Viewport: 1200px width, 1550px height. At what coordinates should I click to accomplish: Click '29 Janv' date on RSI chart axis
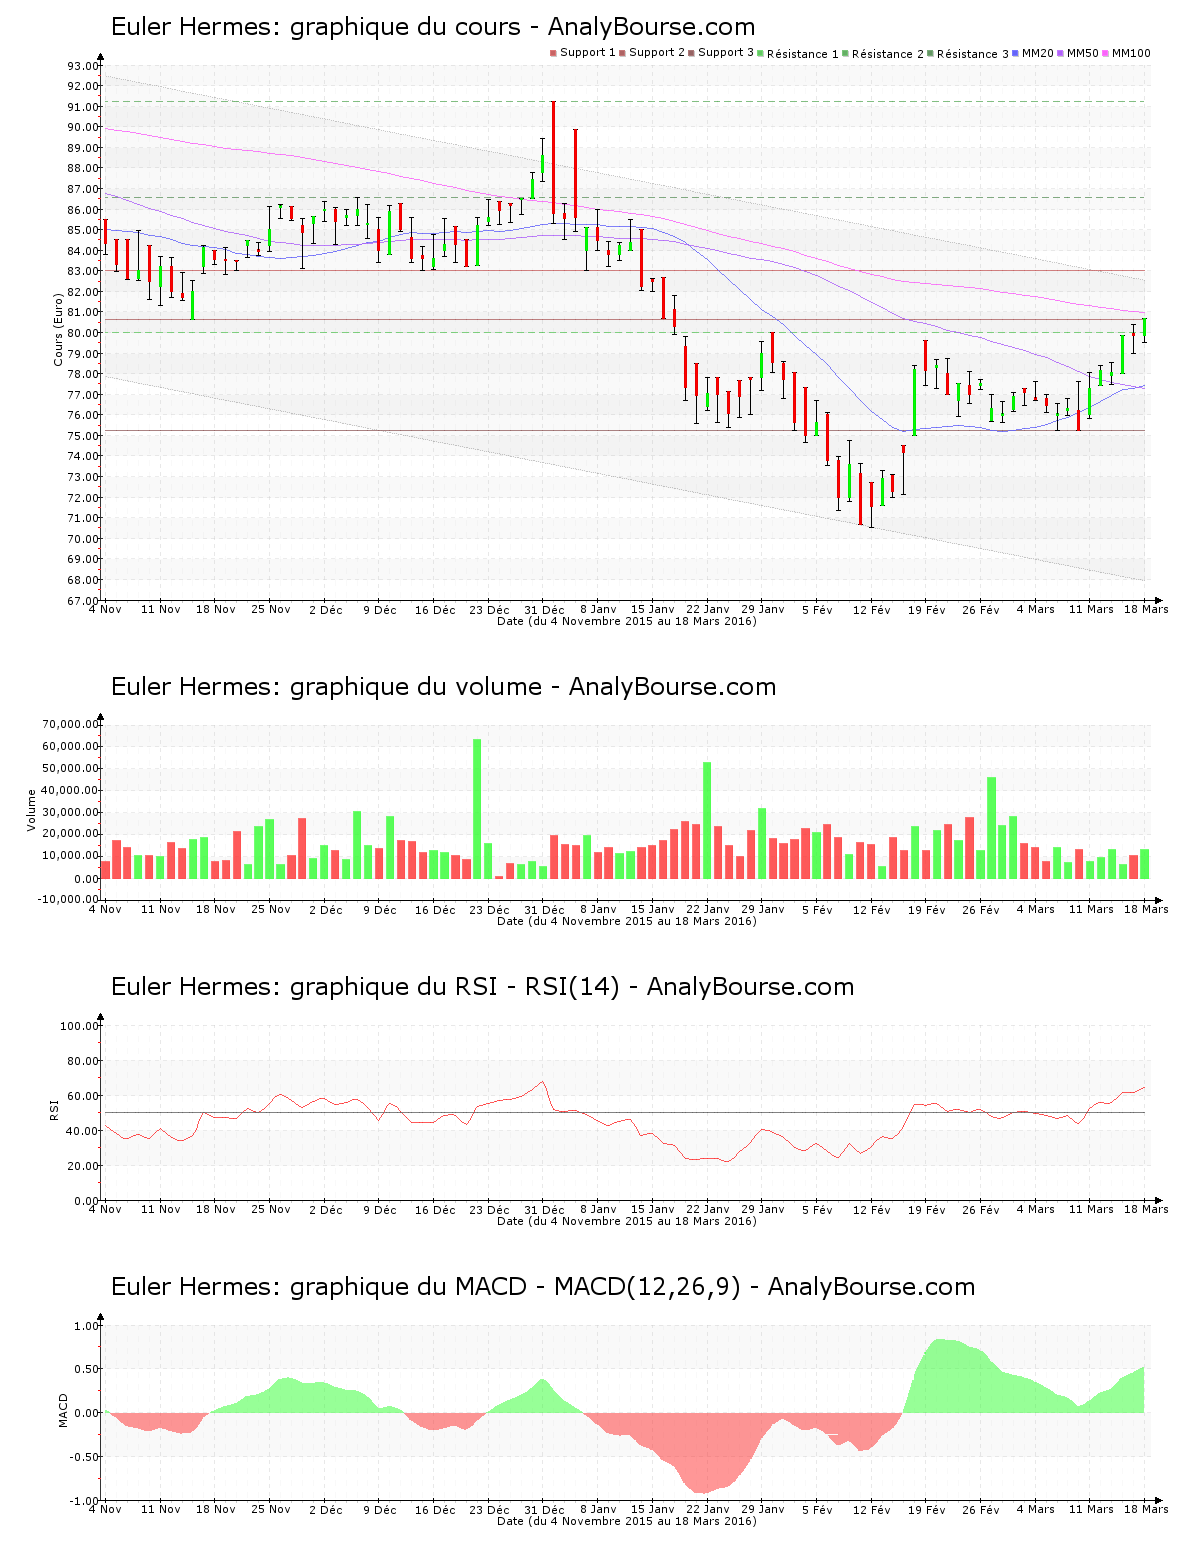coord(763,1209)
